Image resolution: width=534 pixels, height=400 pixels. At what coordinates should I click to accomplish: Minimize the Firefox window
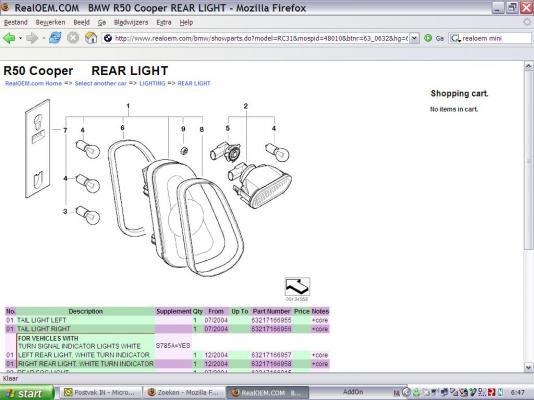498,7
